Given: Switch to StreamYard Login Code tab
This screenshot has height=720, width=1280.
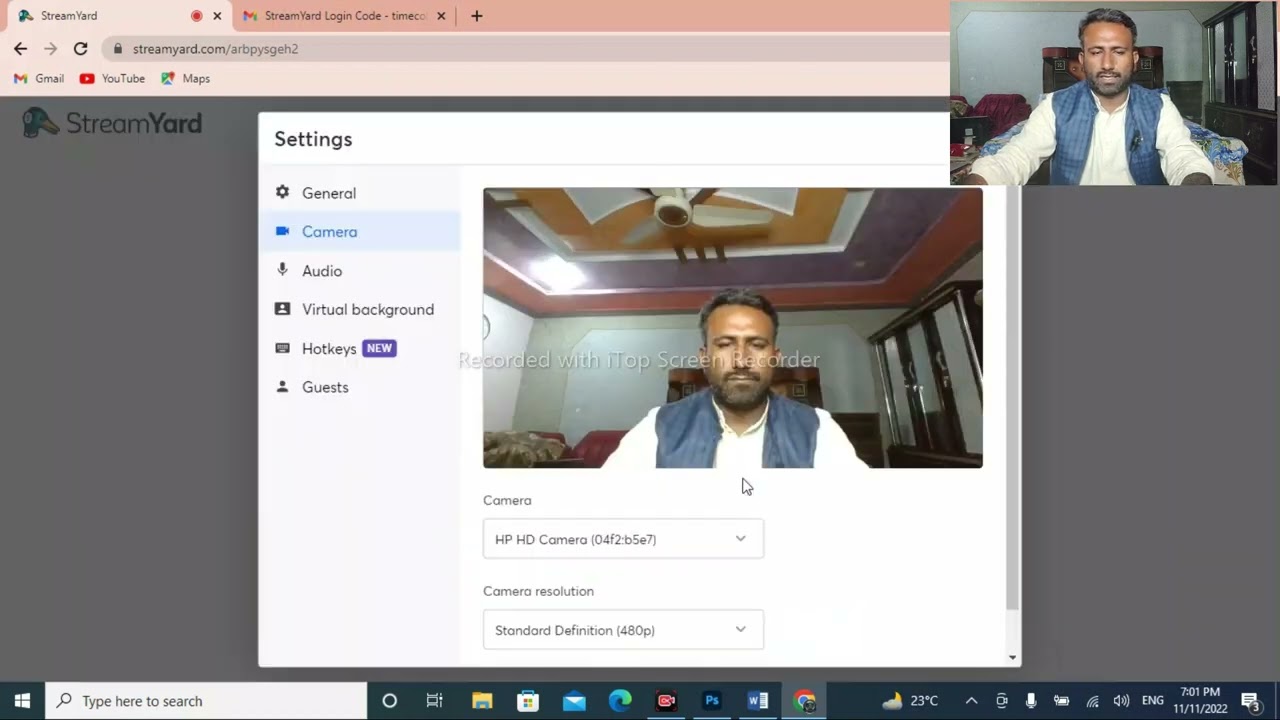Looking at the screenshot, I should 343,16.
